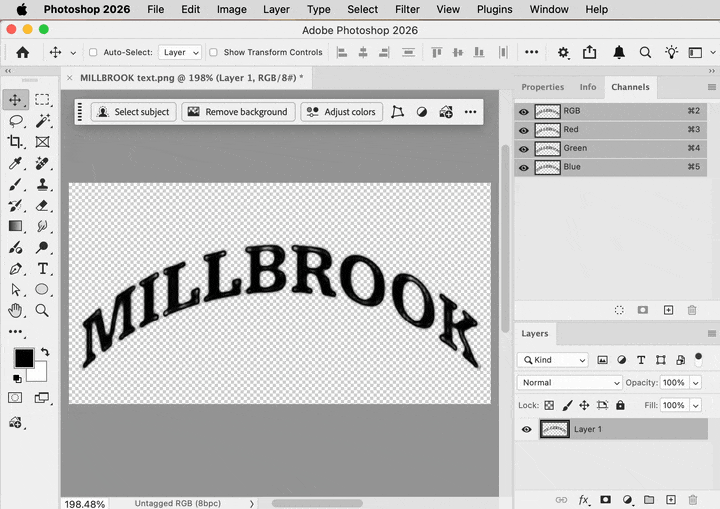The image size is (720, 509).
Task: Open the Auto-Select Layer dropdown
Action: 180,52
